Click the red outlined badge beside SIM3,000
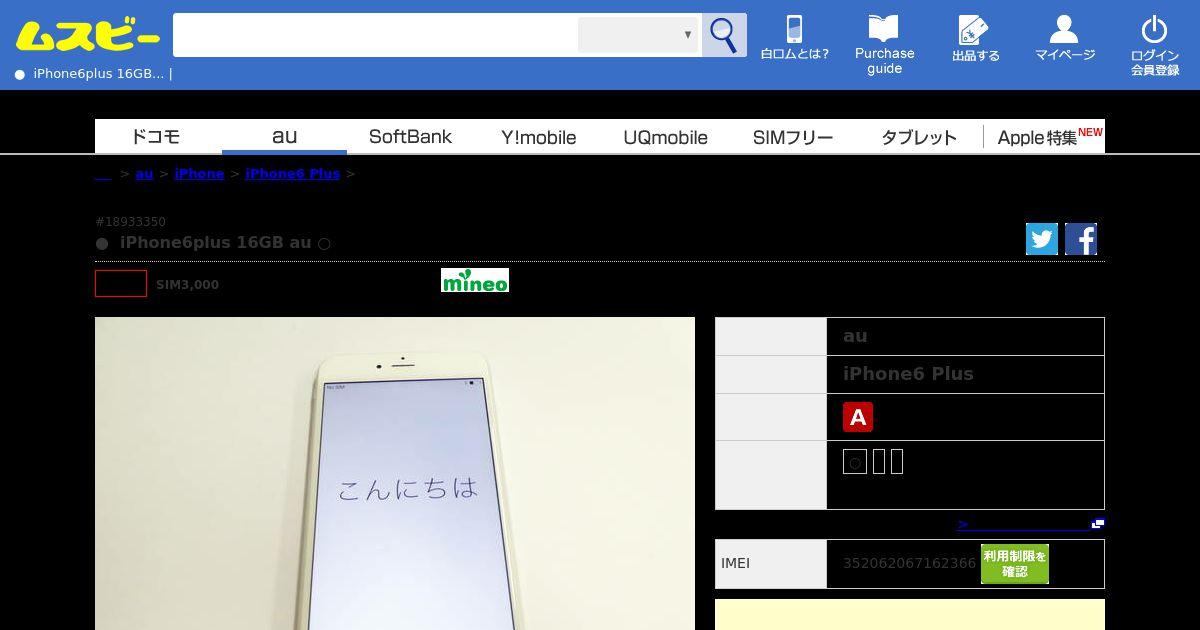This screenshot has width=1200, height=630. coord(121,283)
